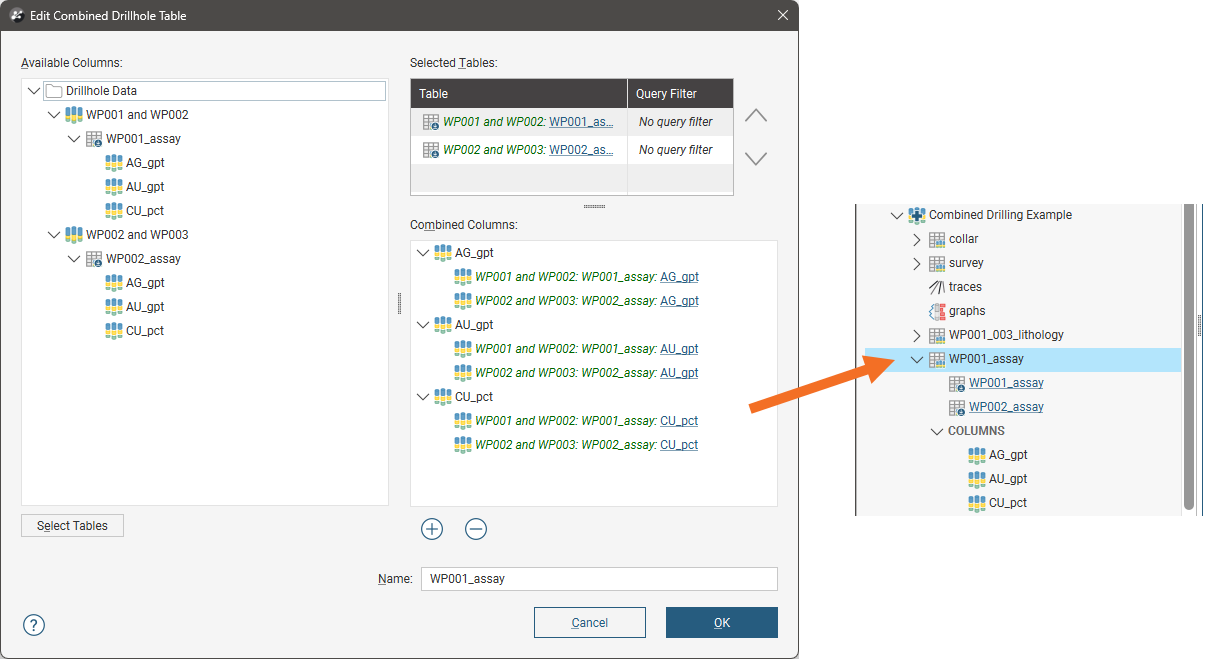Expand the collar table in project tree
Screen dimensions: 1205x659
[x=917, y=239]
